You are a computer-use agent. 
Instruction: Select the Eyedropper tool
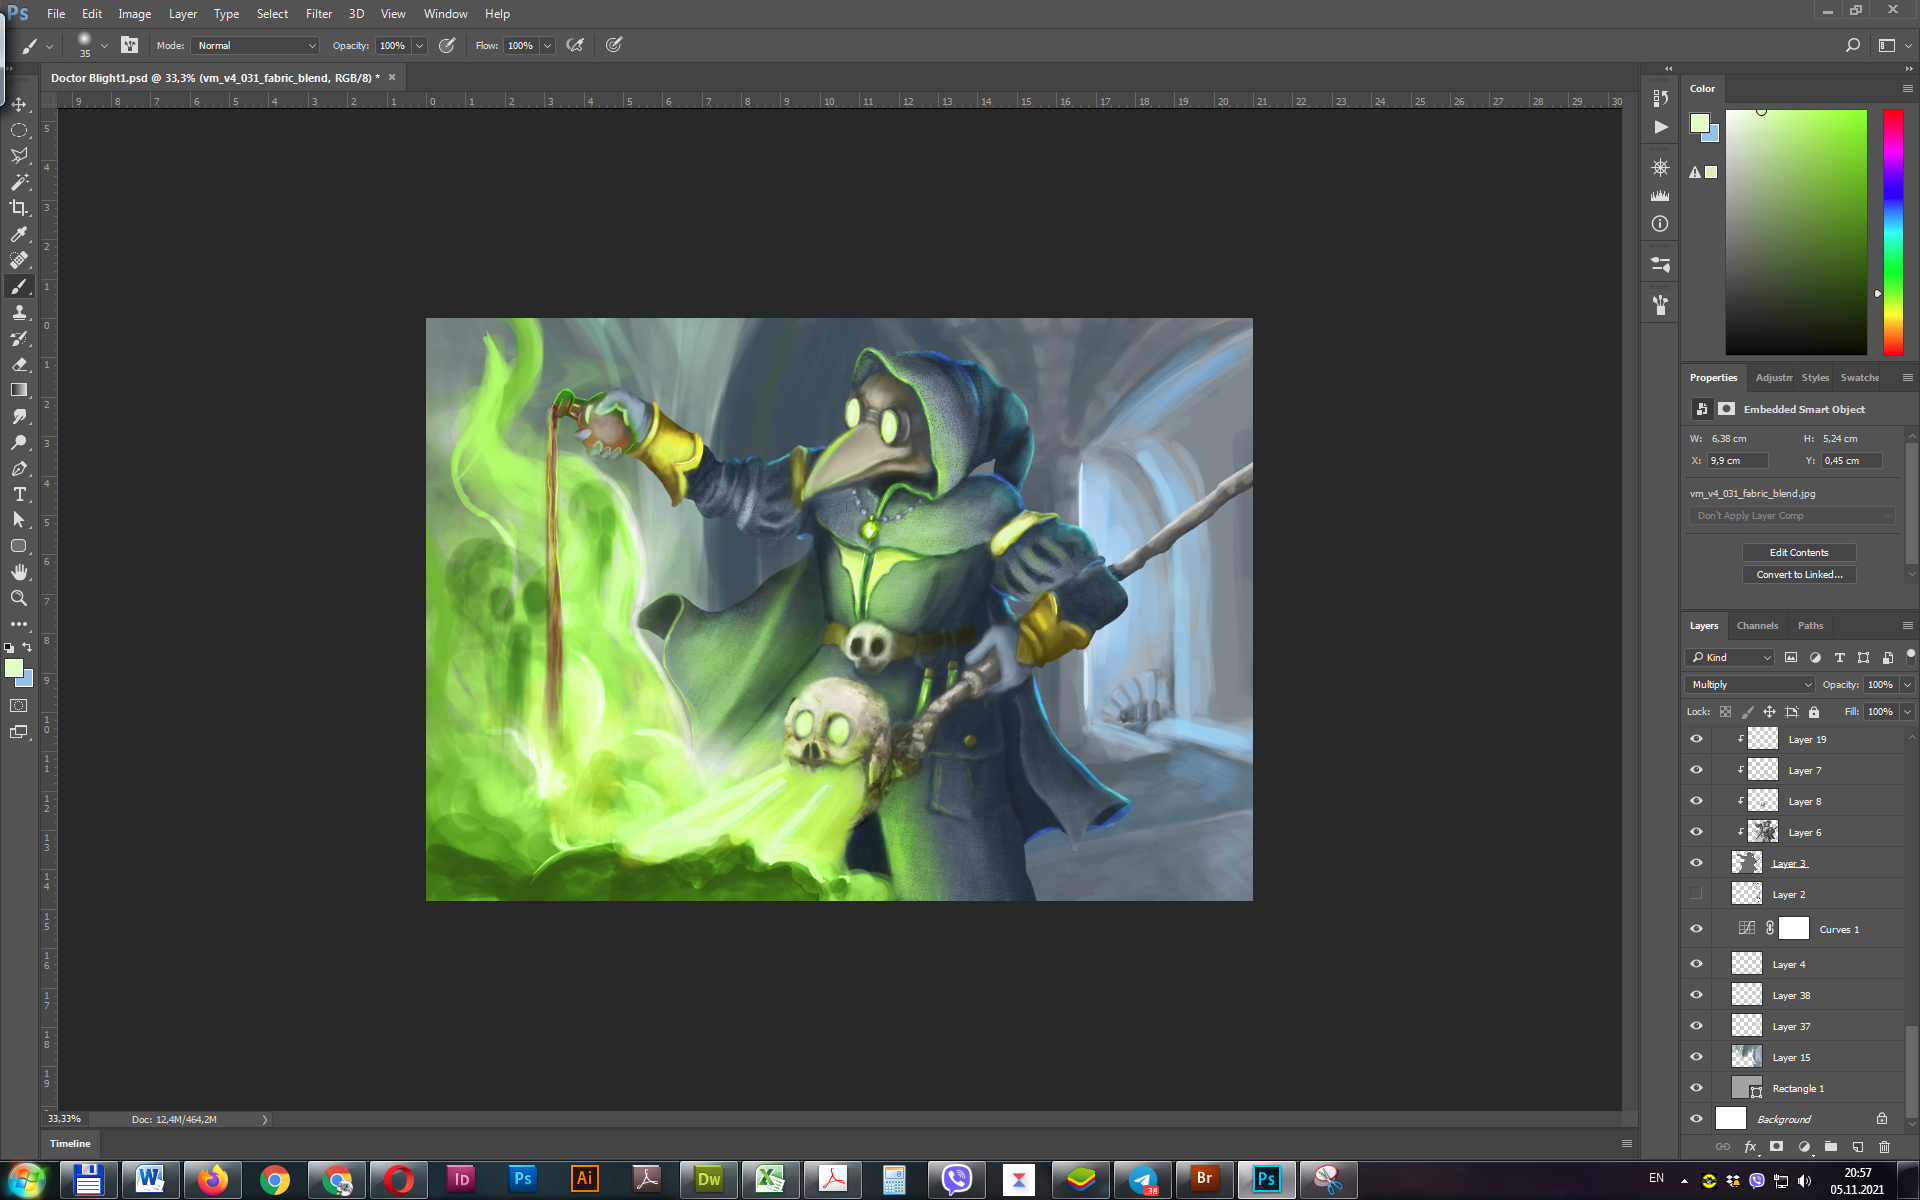pos(19,234)
